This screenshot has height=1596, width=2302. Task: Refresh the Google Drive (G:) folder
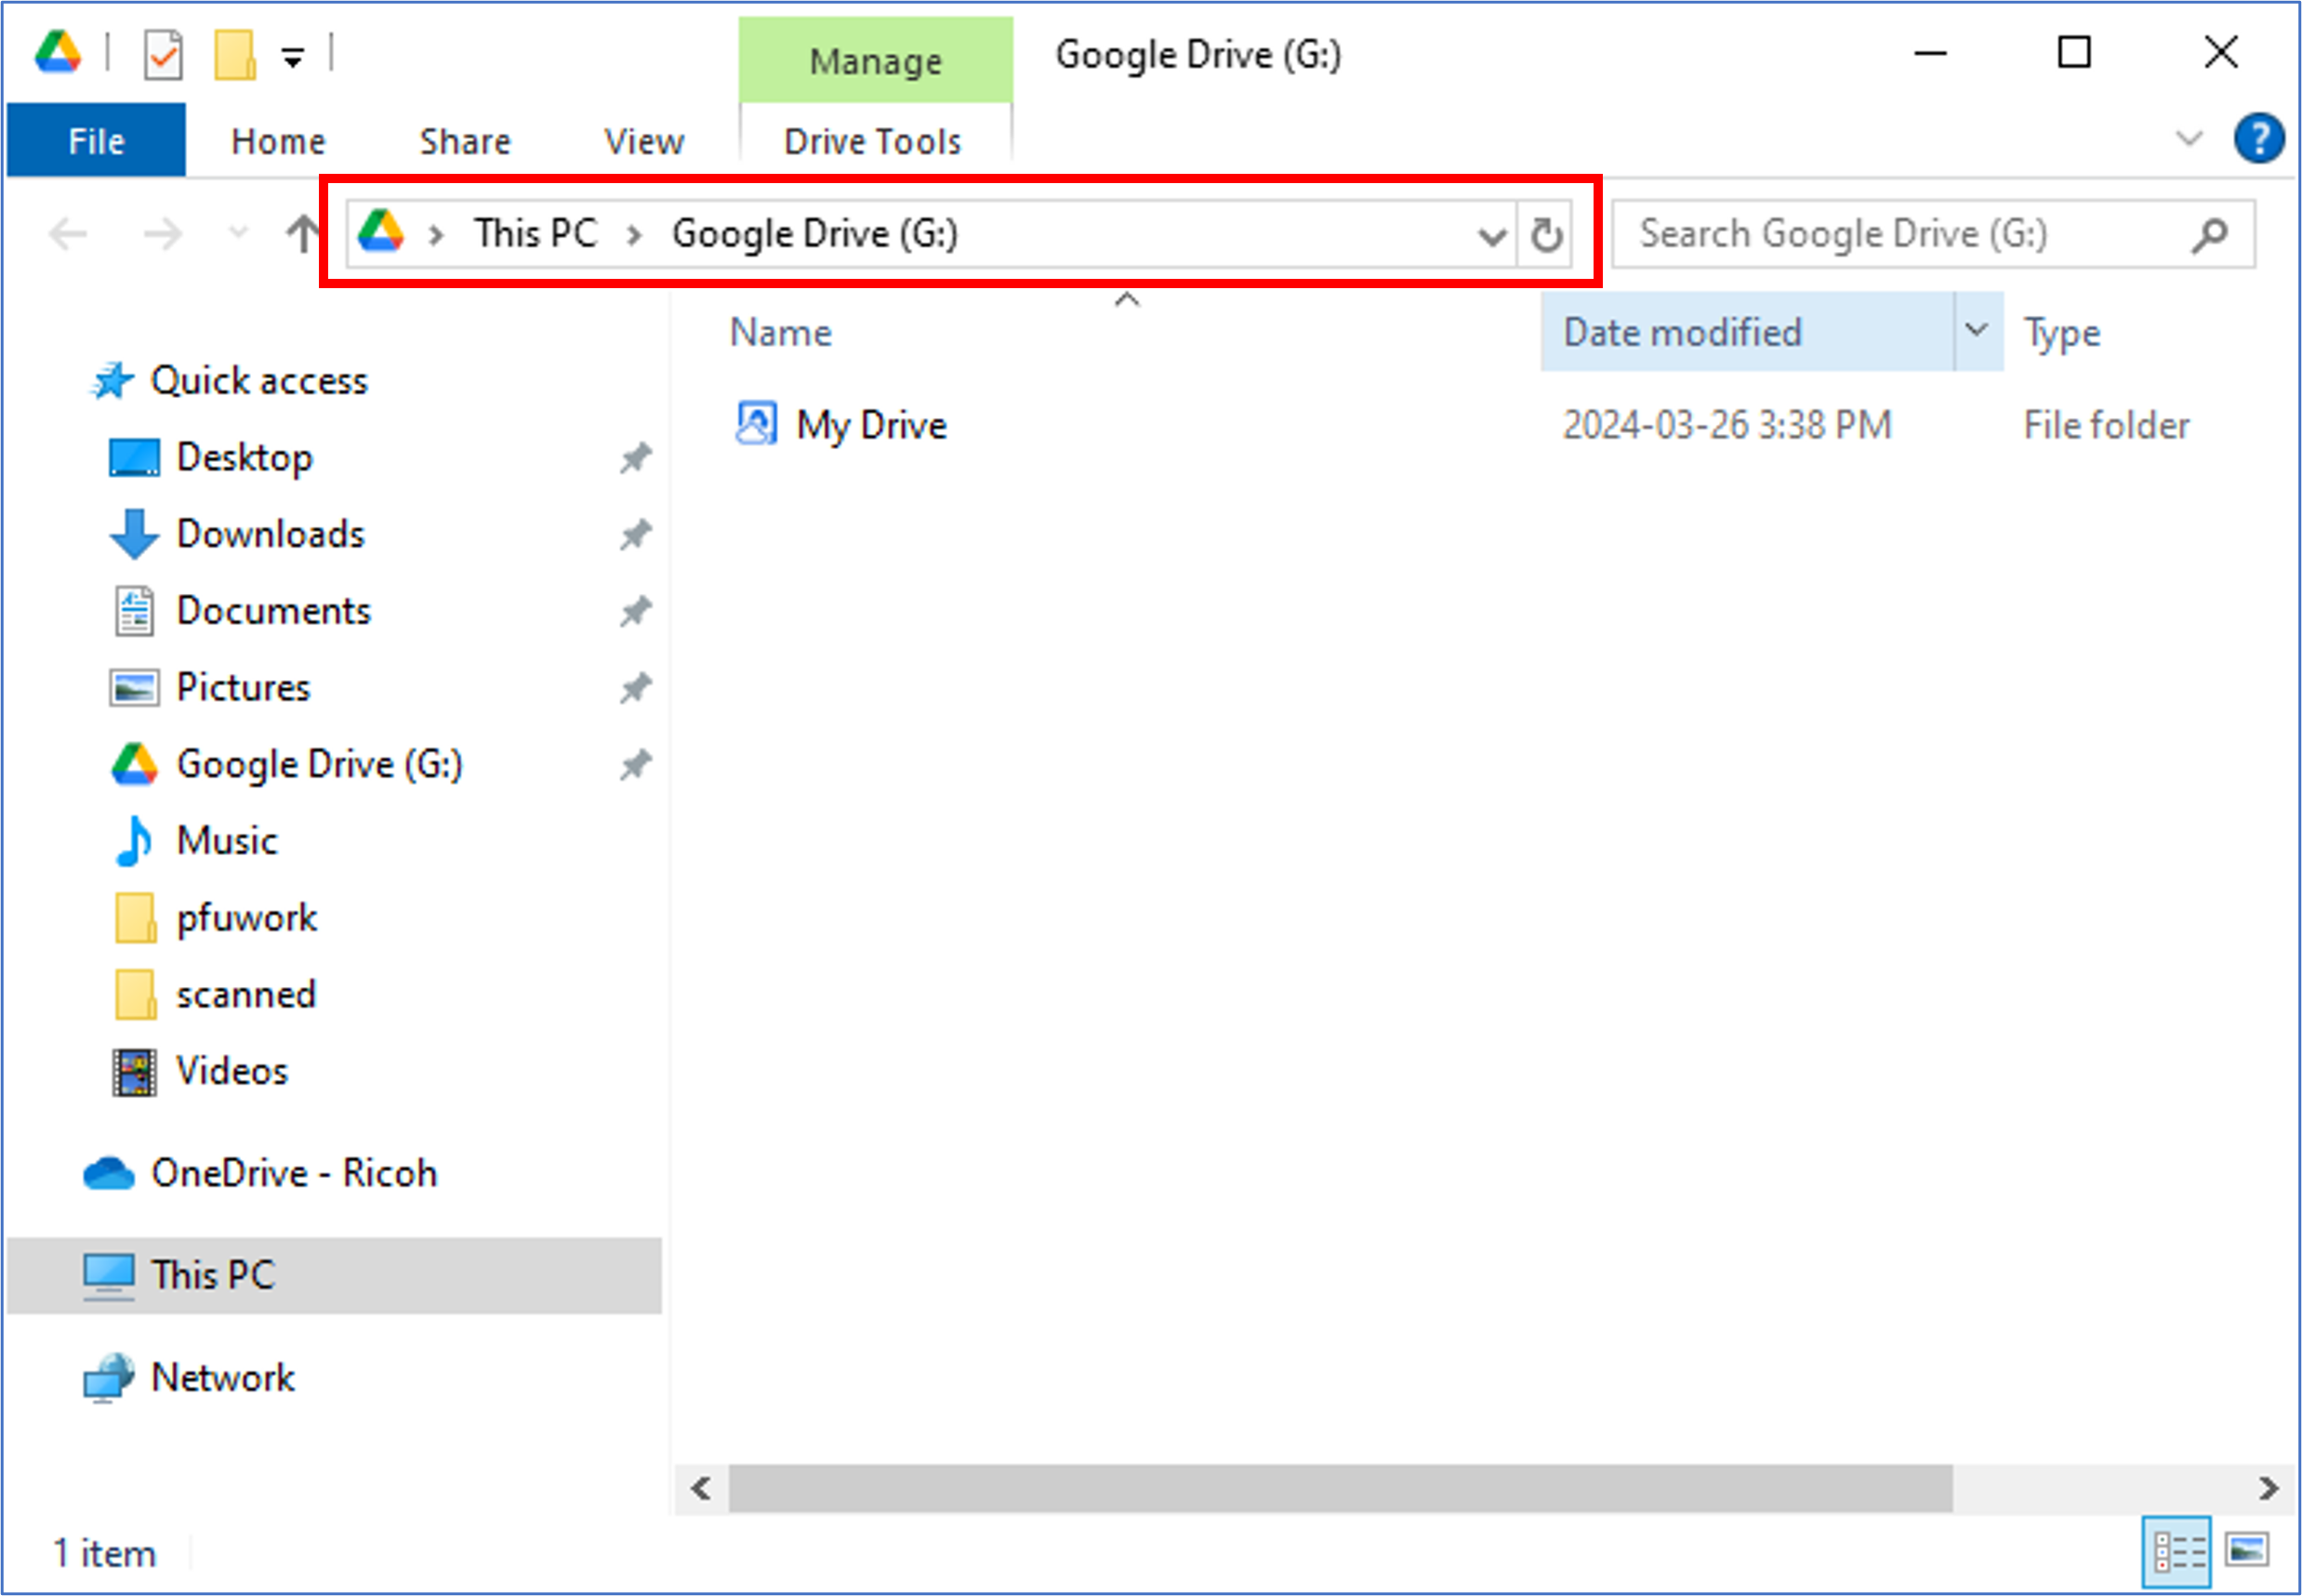(x=1546, y=235)
